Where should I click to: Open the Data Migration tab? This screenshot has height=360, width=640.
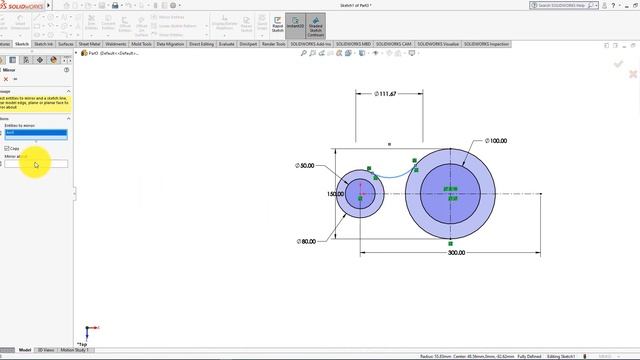point(170,44)
